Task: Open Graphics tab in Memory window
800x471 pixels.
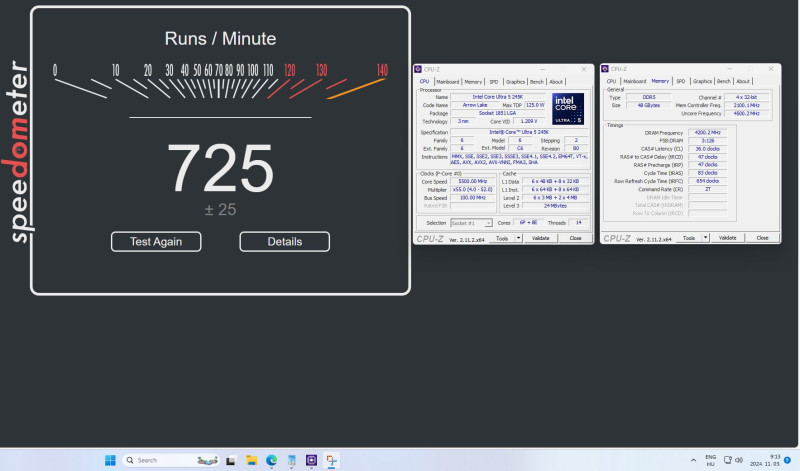Action: (x=703, y=81)
